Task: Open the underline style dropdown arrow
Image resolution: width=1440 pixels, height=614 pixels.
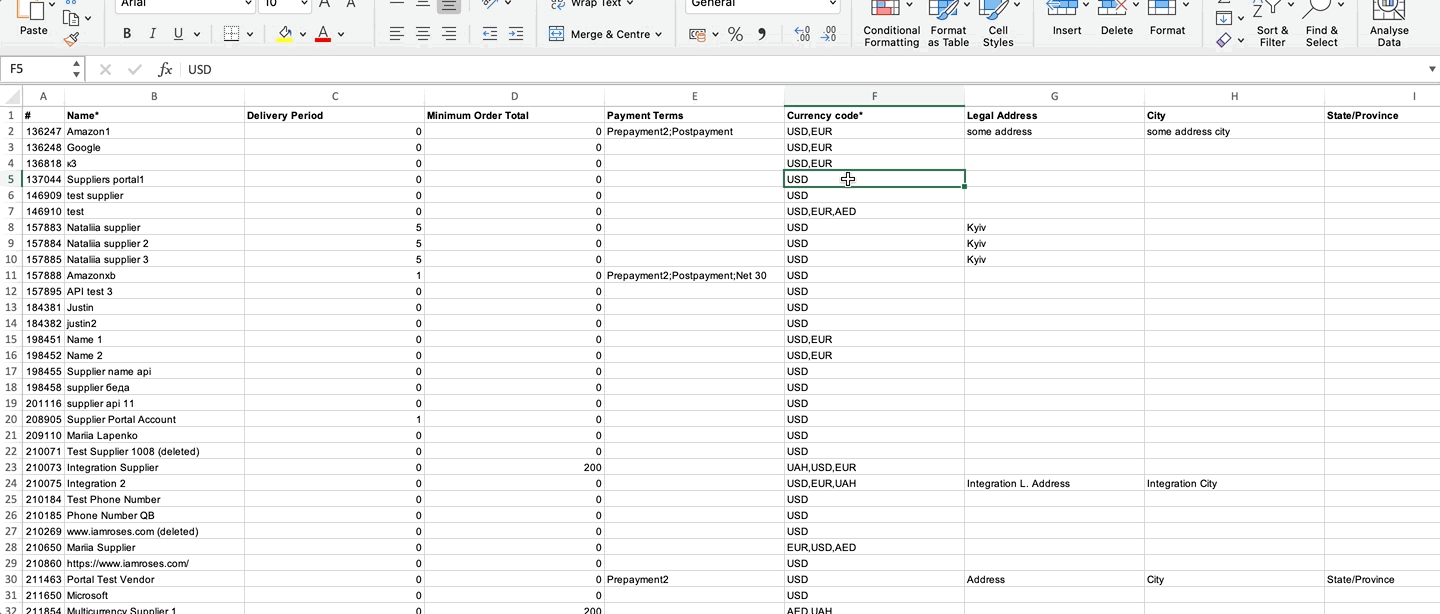Action: [197, 34]
